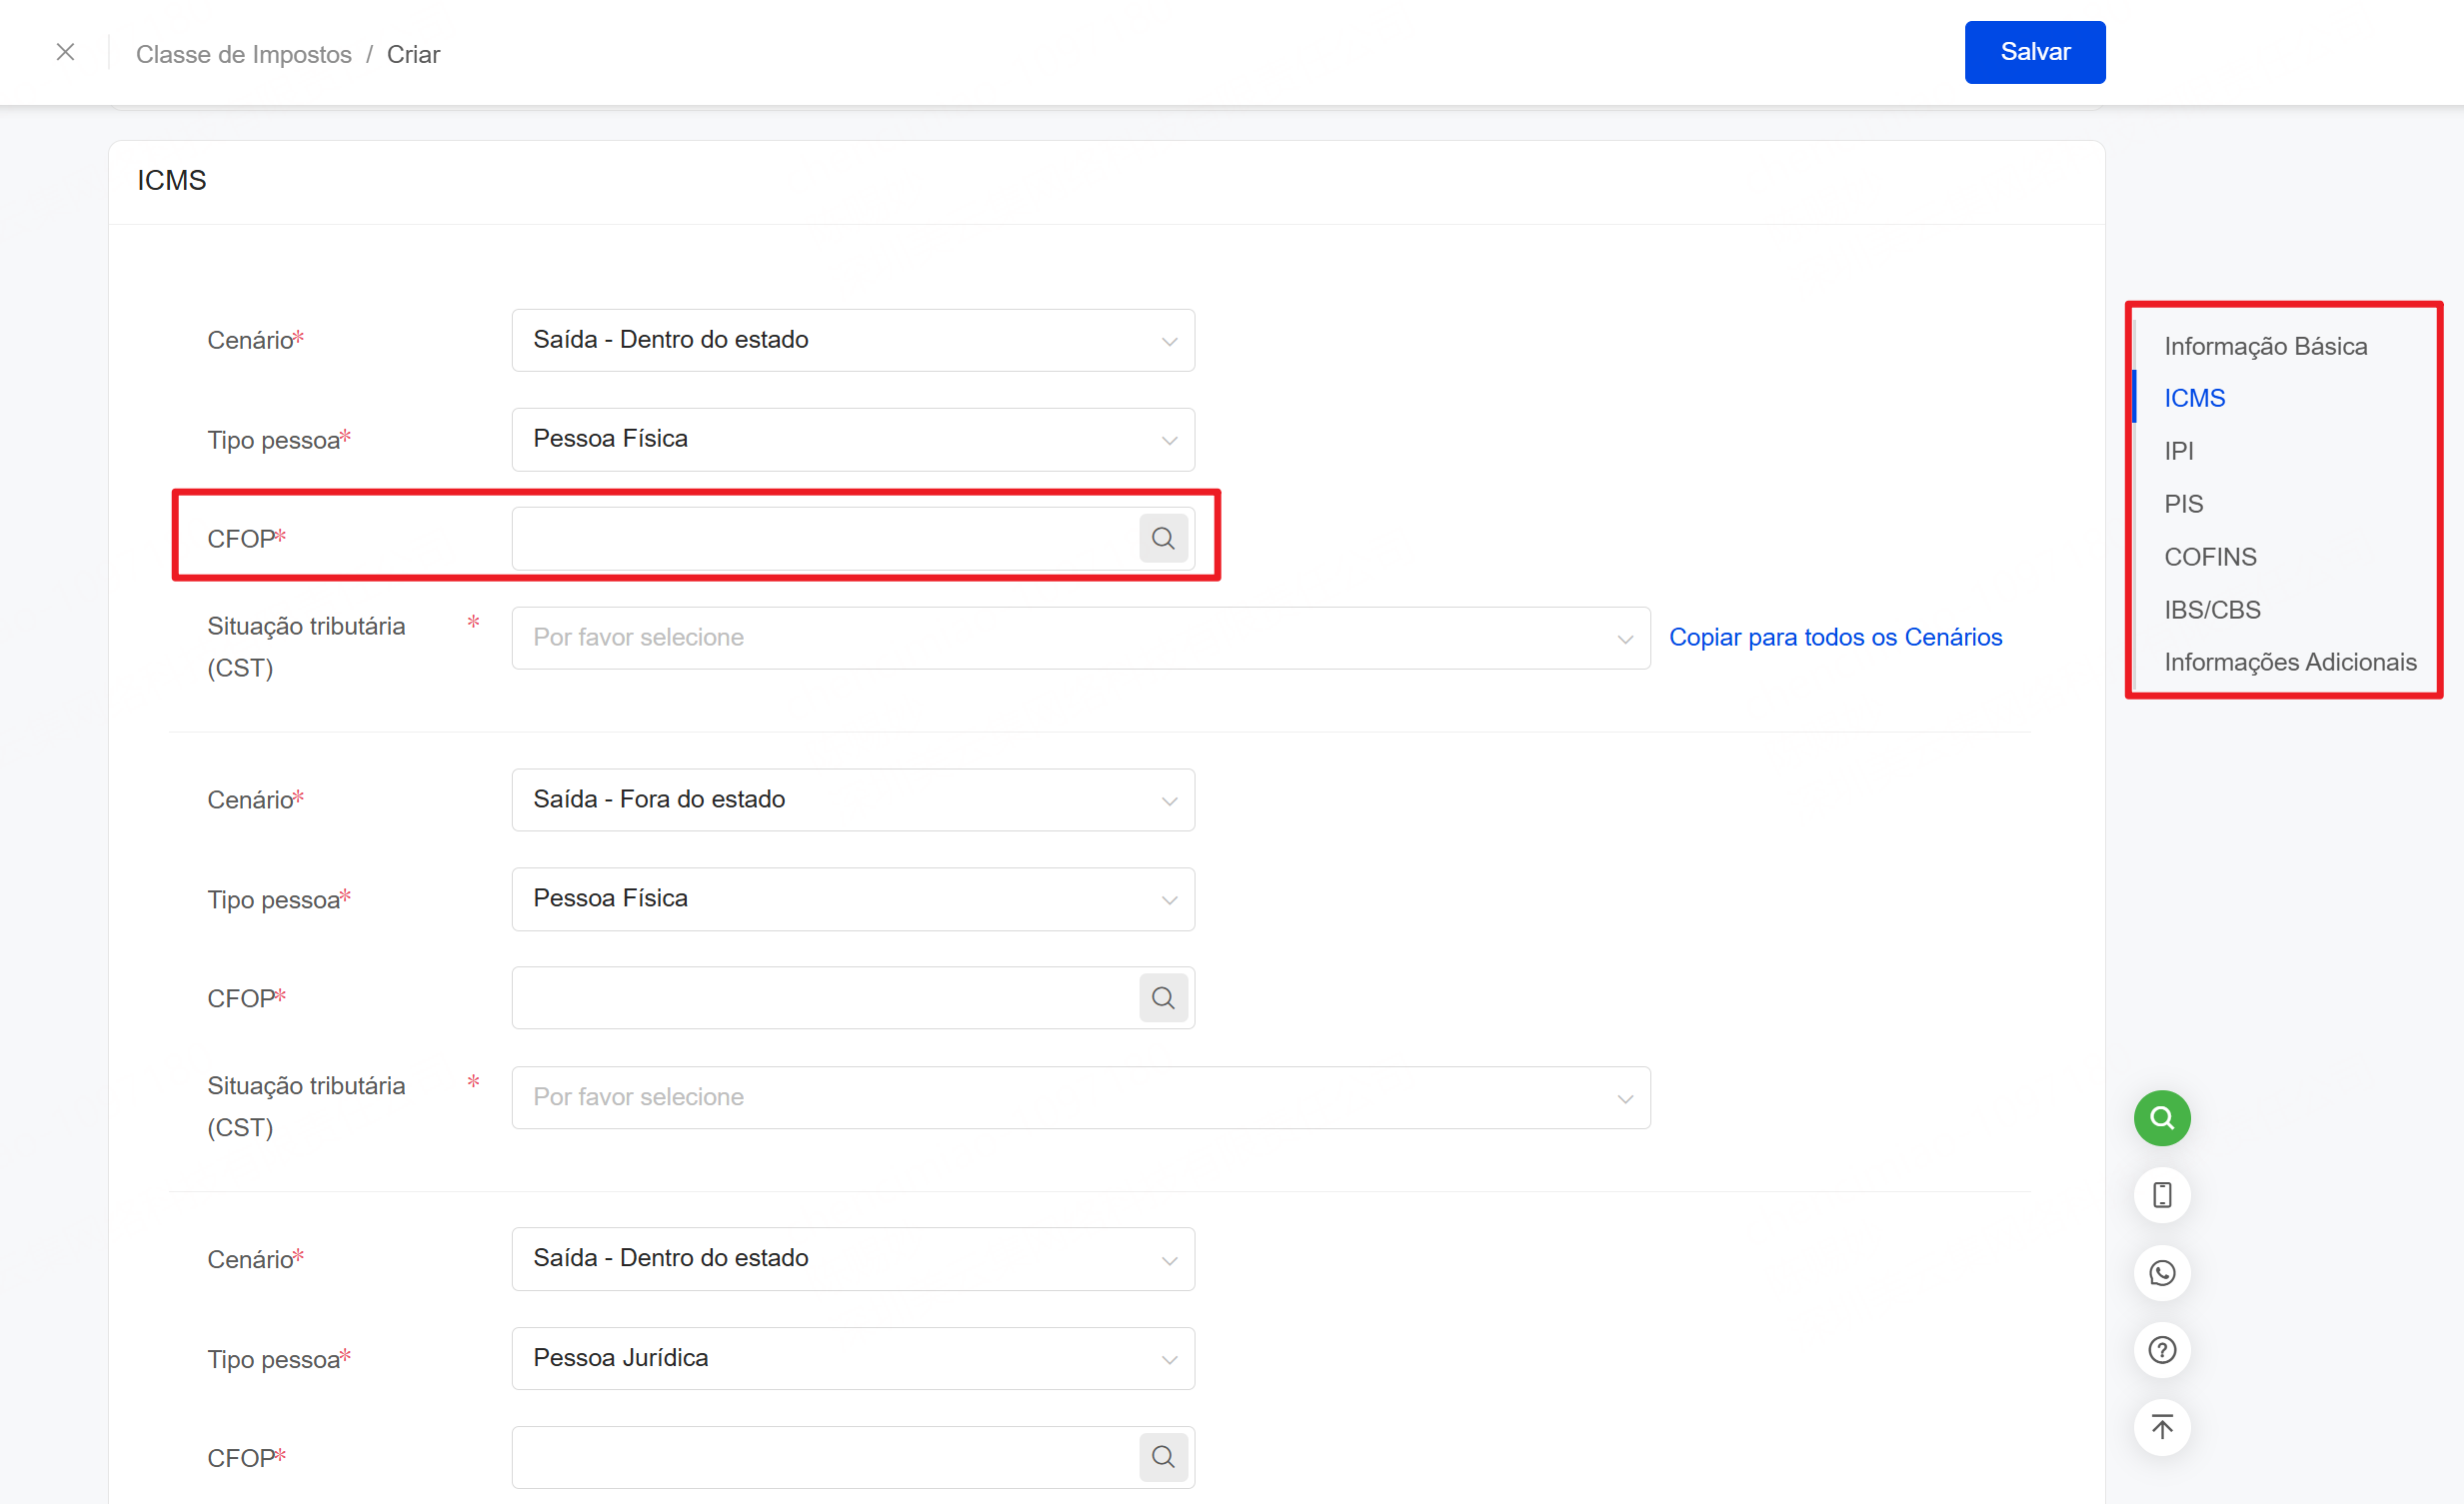Open the WhatsApp contact icon
The image size is (2464, 1504).
click(2162, 1272)
